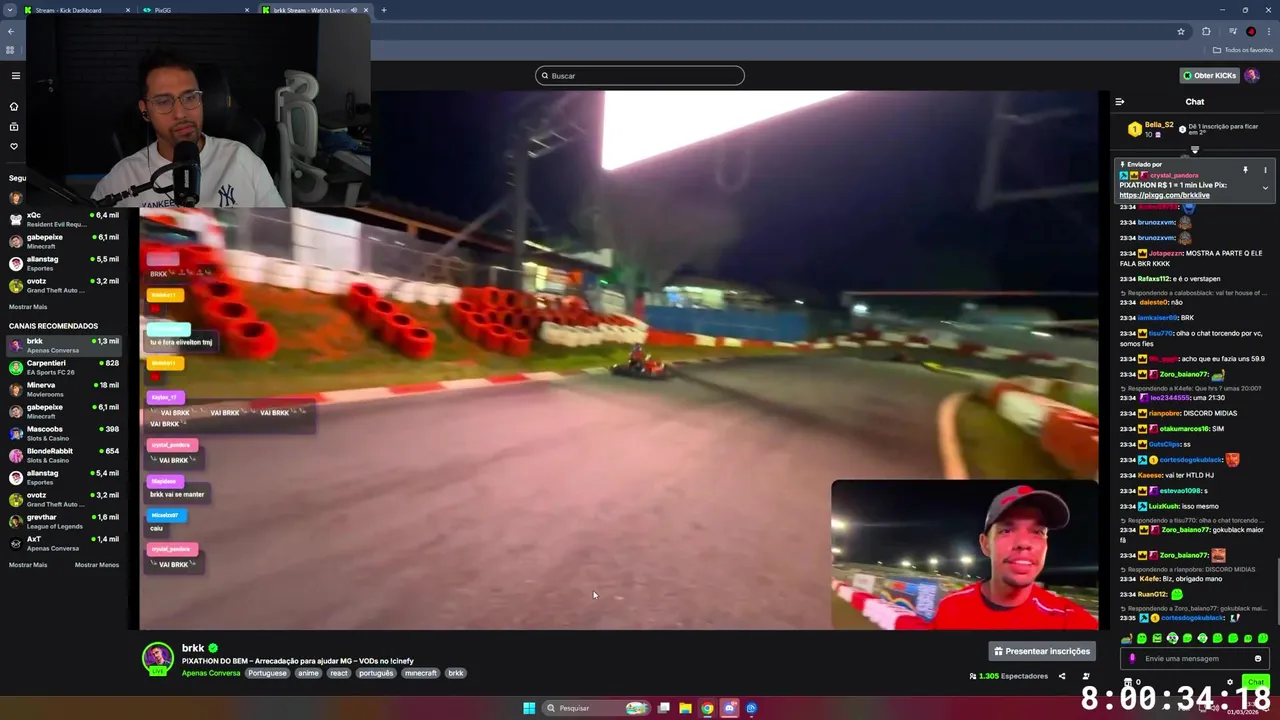Click the icon right of share
The height and width of the screenshot is (720, 1280).
(x=1086, y=676)
